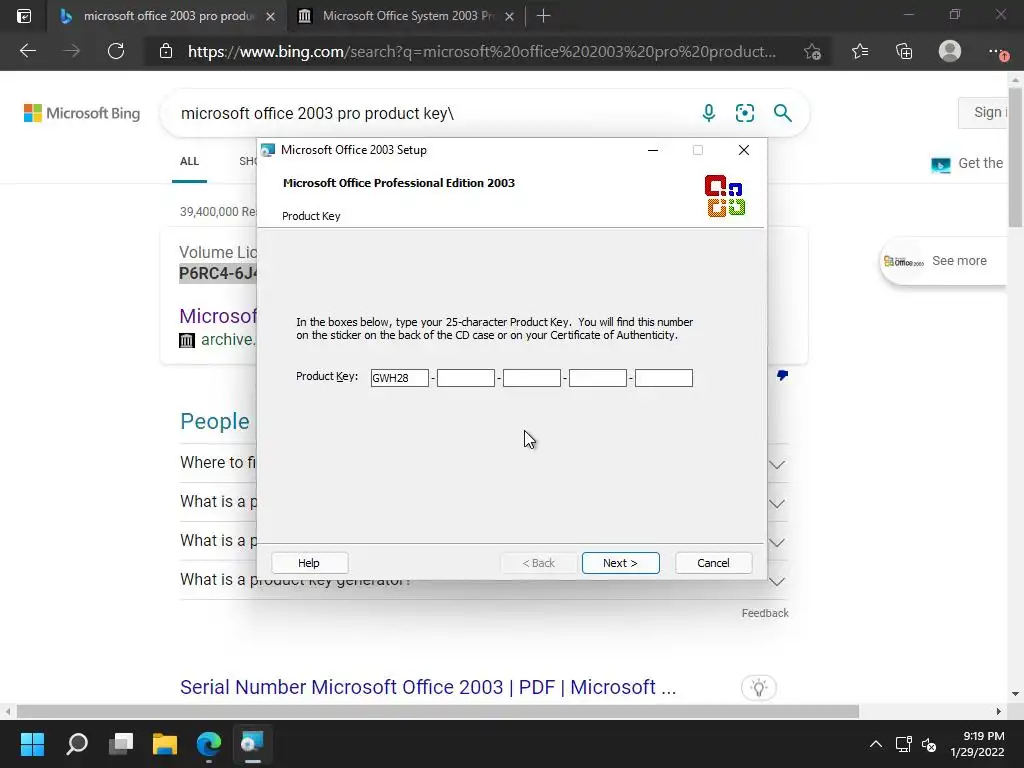Image resolution: width=1024 pixels, height=768 pixels.
Task: Click the Edge forward navigation arrow
Action: click(x=72, y=51)
